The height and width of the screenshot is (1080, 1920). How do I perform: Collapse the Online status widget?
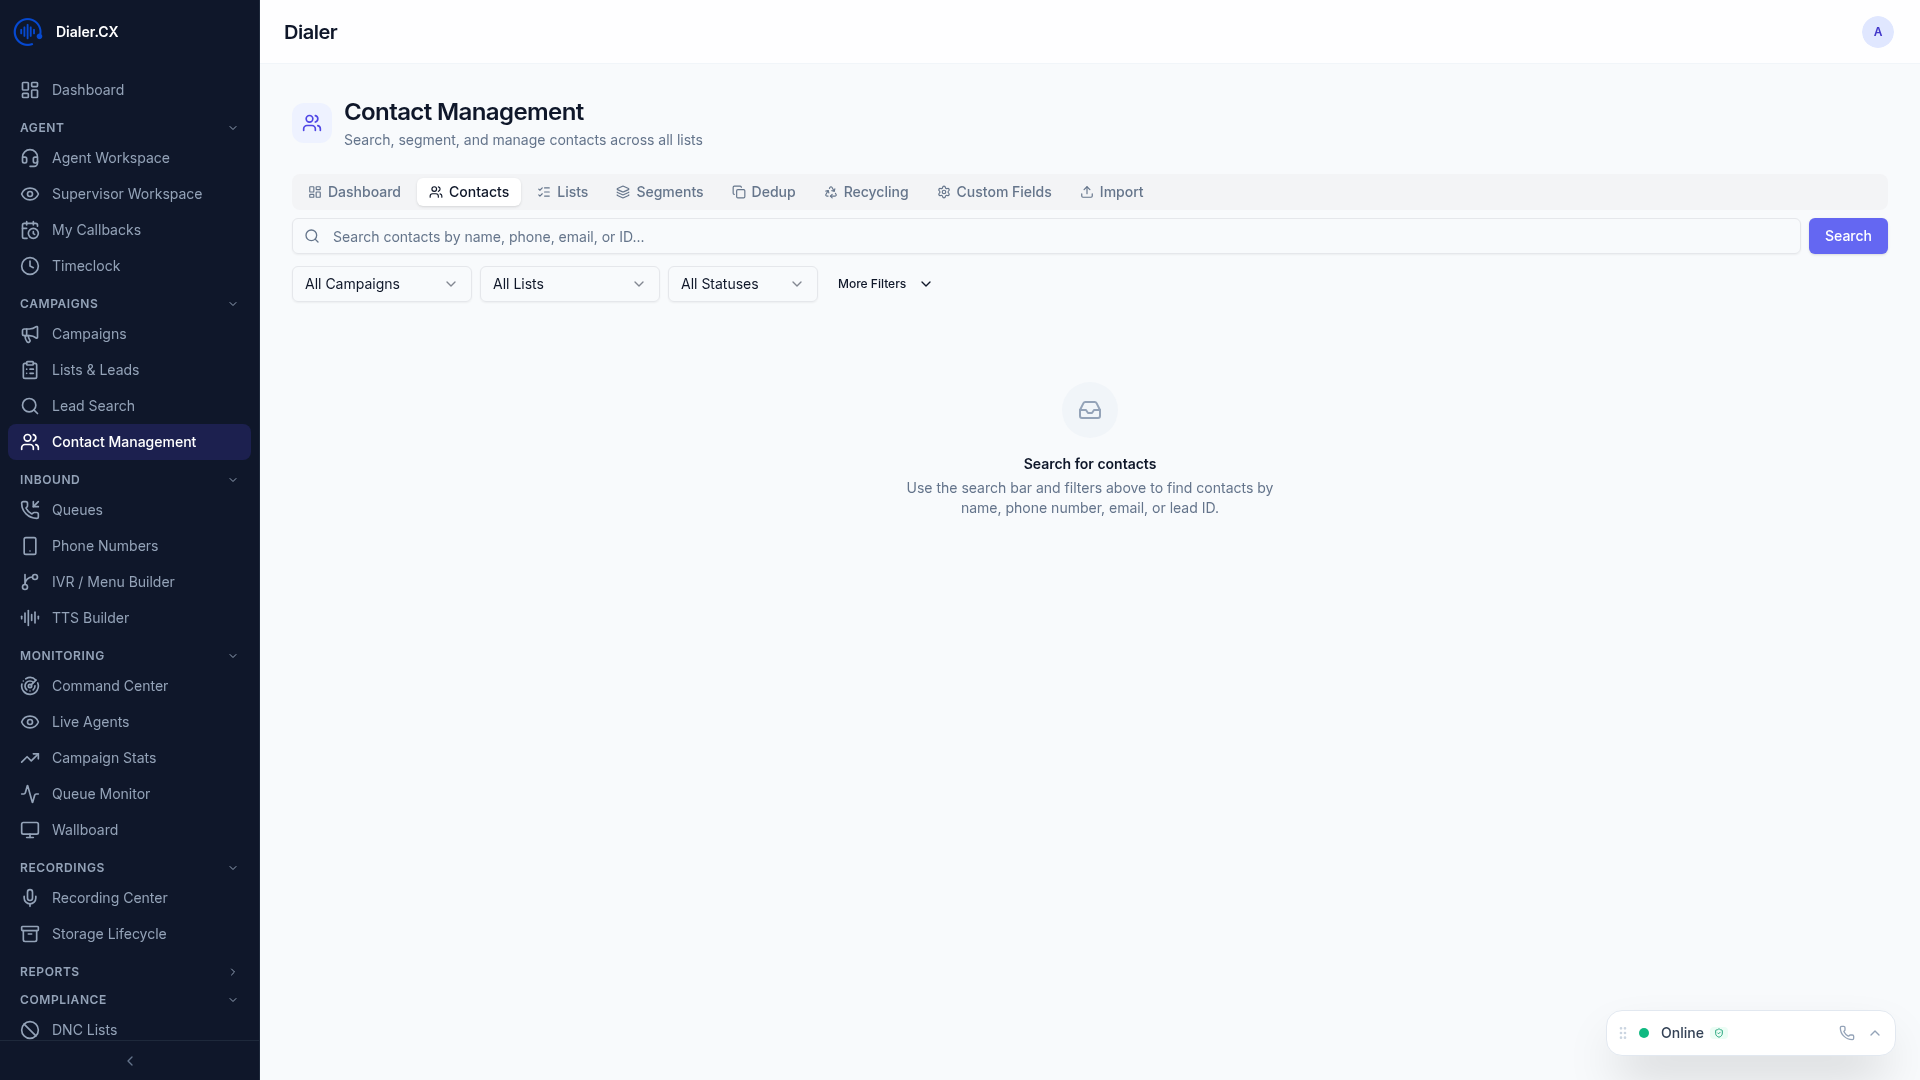click(1875, 1033)
